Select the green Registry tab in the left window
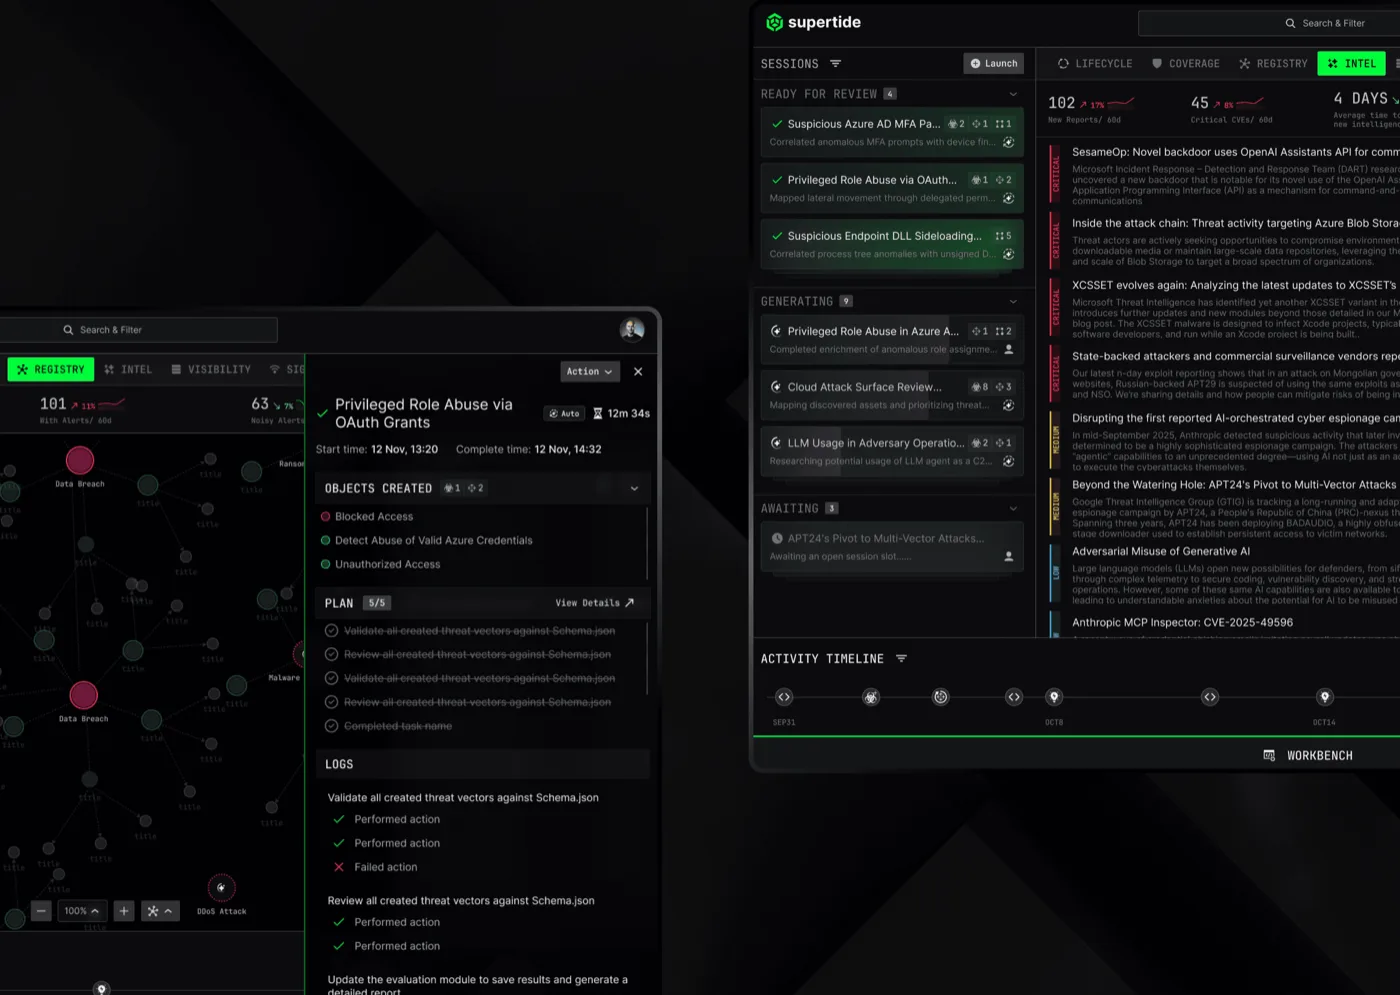 51,369
